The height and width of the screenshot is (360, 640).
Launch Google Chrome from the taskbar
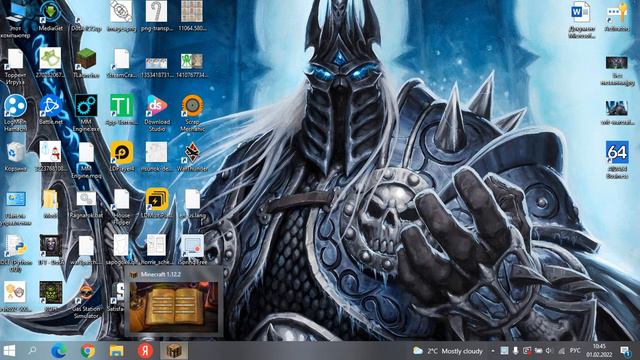click(x=87, y=351)
